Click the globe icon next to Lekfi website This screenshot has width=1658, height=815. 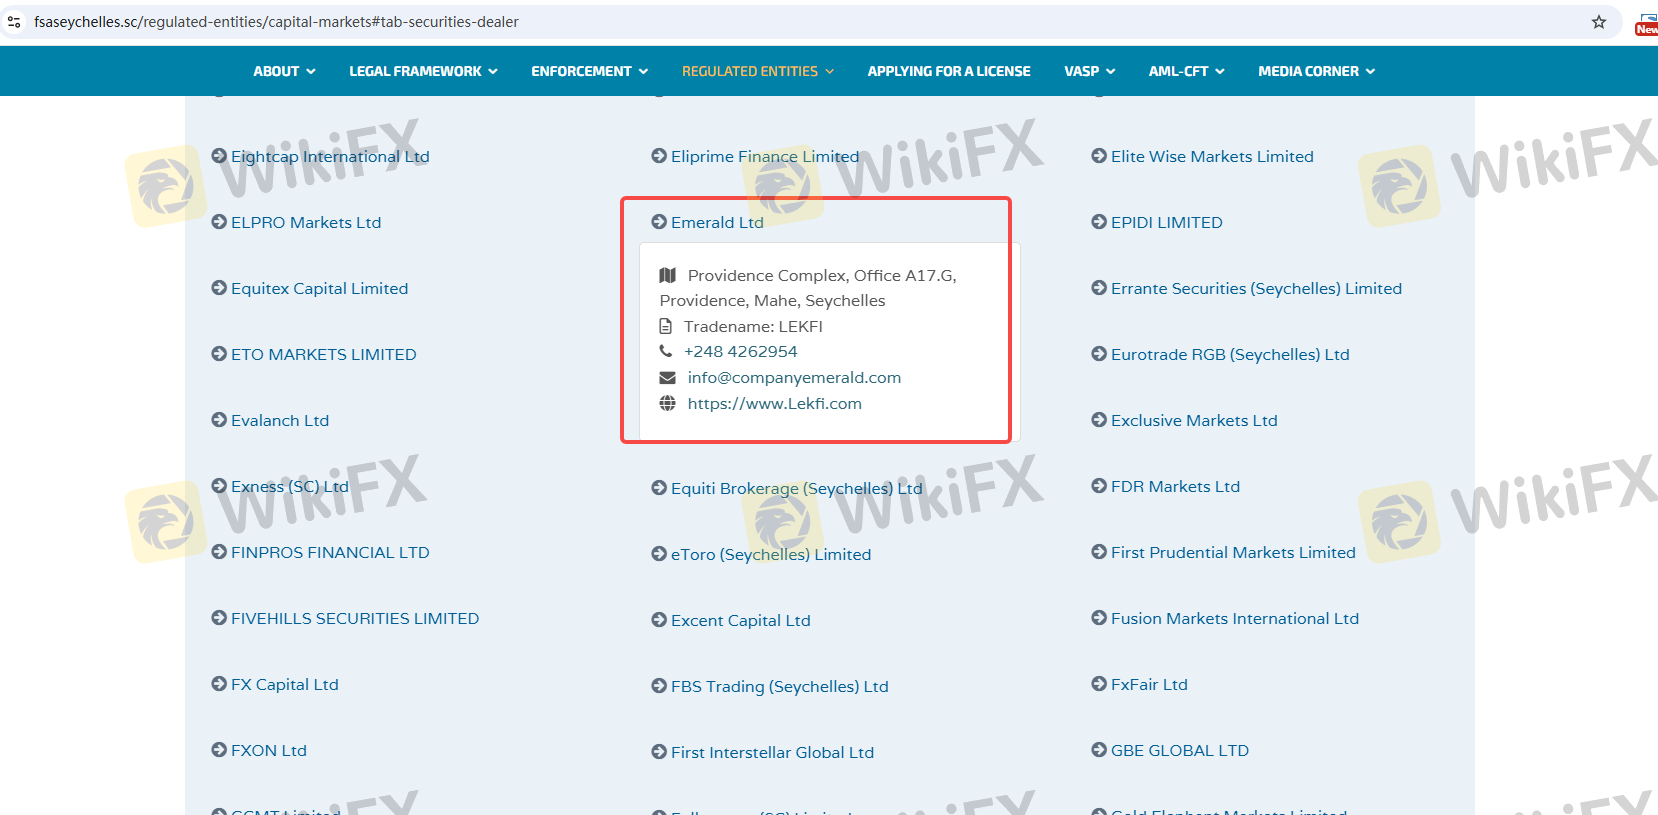click(667, 404)
